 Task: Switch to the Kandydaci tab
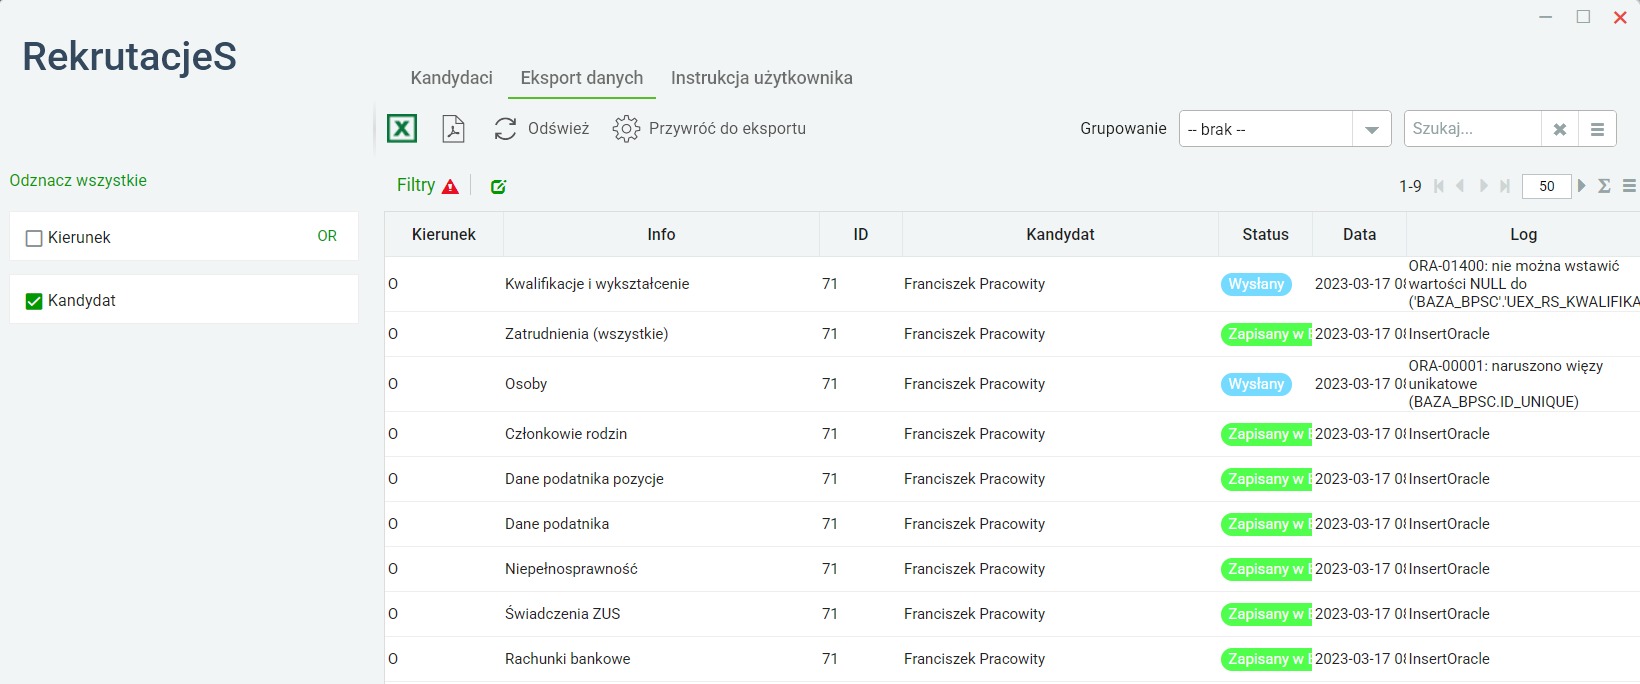click(451, 78)
